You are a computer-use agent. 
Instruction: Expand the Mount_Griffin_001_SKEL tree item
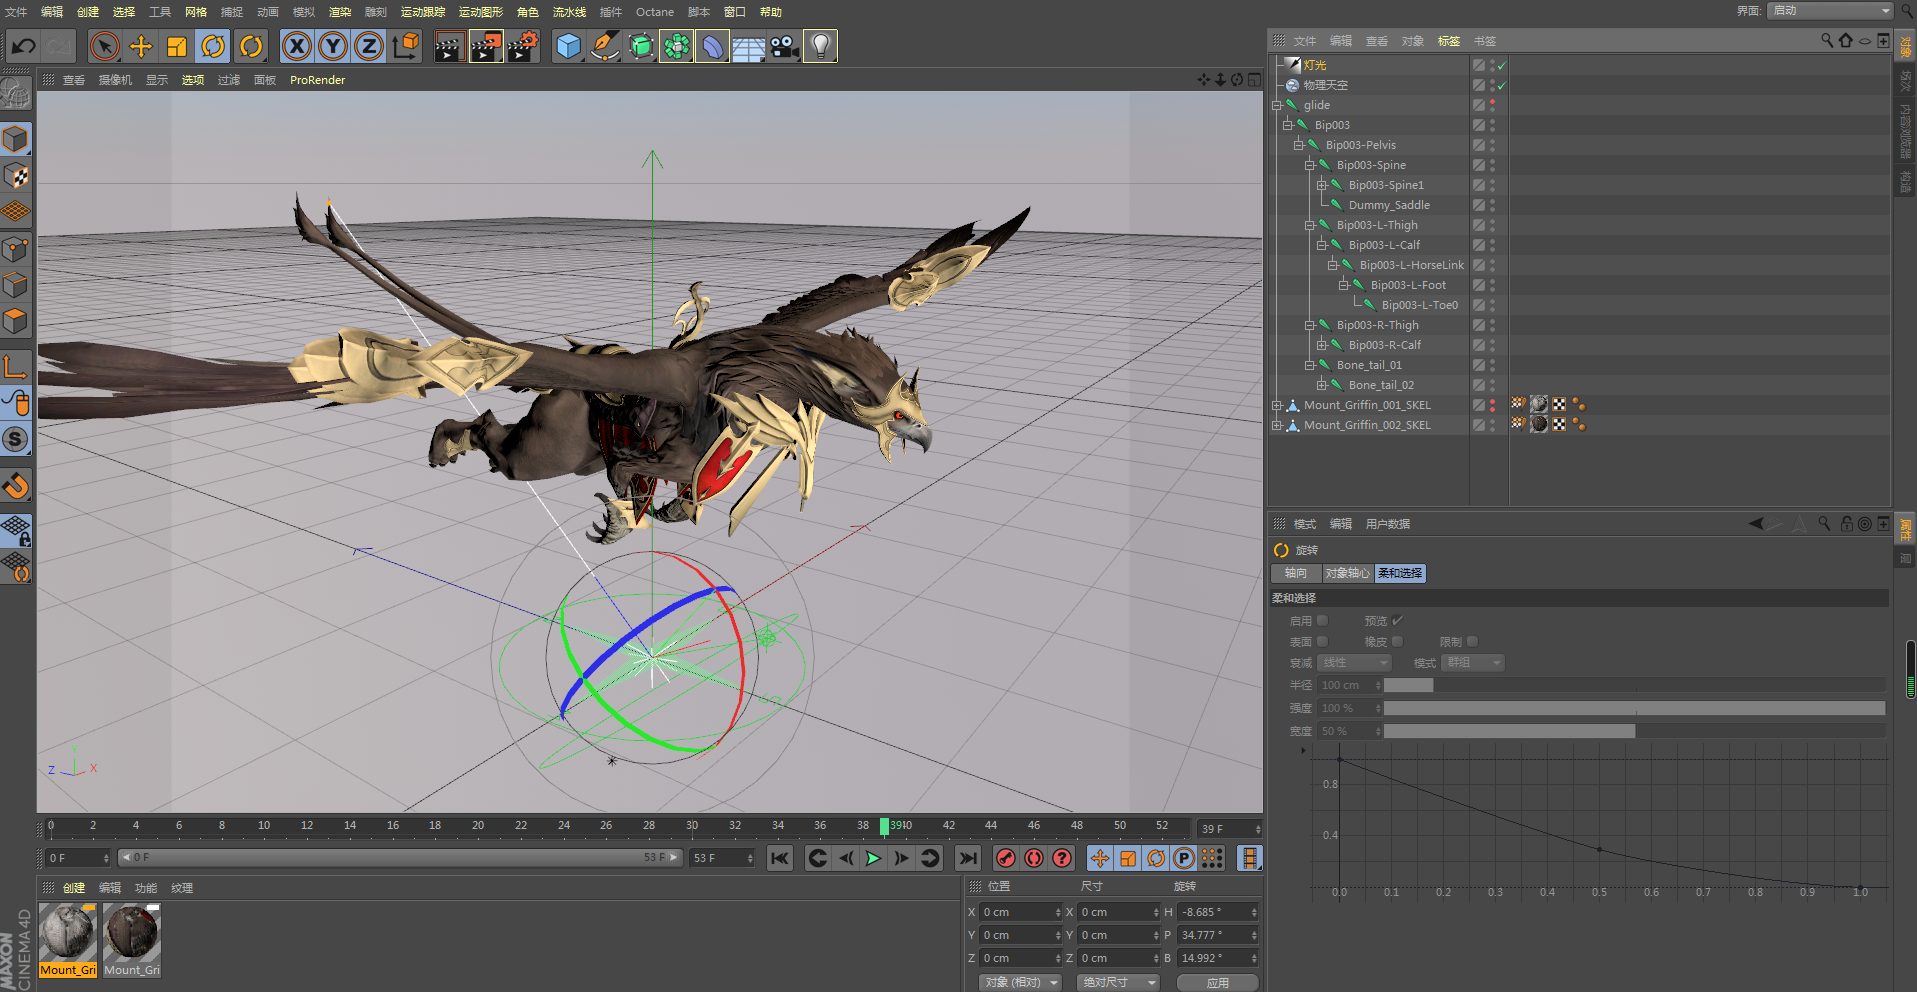[x=1277, y=405]
